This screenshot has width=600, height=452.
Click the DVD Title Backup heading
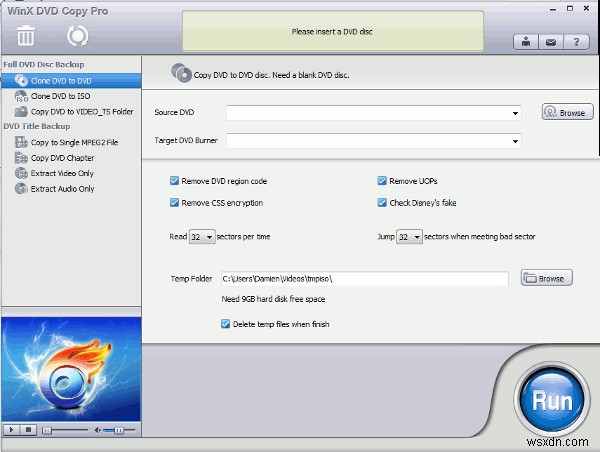tap(37, 126)
